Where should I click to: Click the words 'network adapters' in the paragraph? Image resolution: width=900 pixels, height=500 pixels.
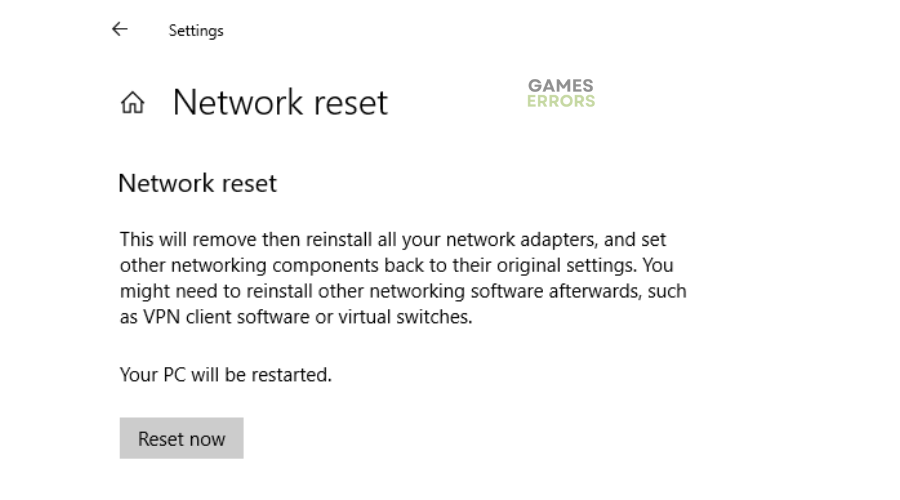pyautogui.click(x=522, y=239)
